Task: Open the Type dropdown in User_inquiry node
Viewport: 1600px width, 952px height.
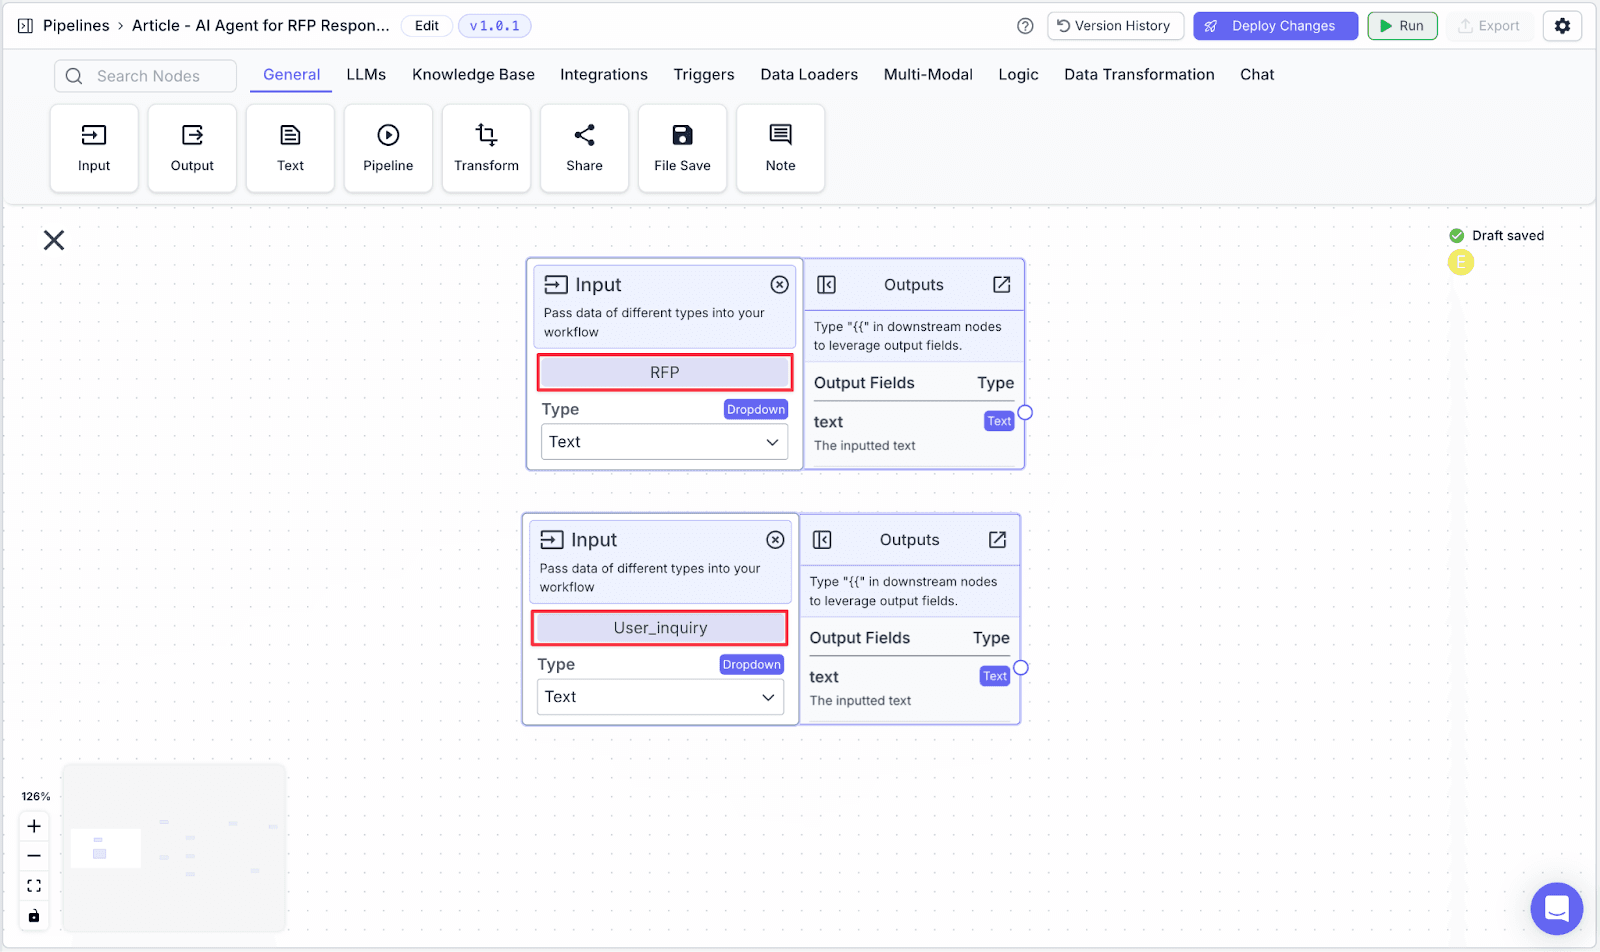Action: [x=660, y=697]
